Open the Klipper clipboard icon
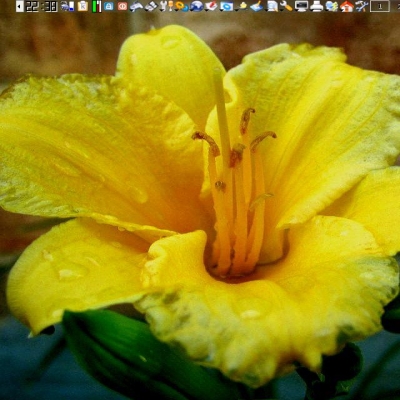Image resolution: width=400 pixels, height=400 pixels. 83,6
